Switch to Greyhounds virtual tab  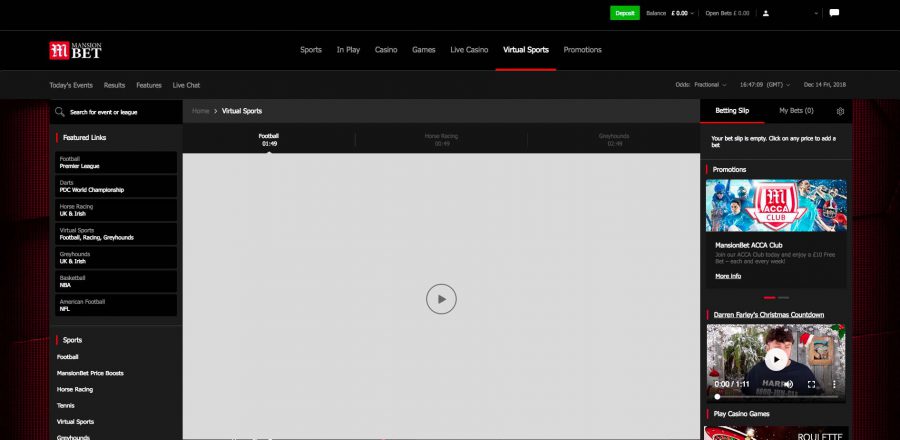pos(614,139)
